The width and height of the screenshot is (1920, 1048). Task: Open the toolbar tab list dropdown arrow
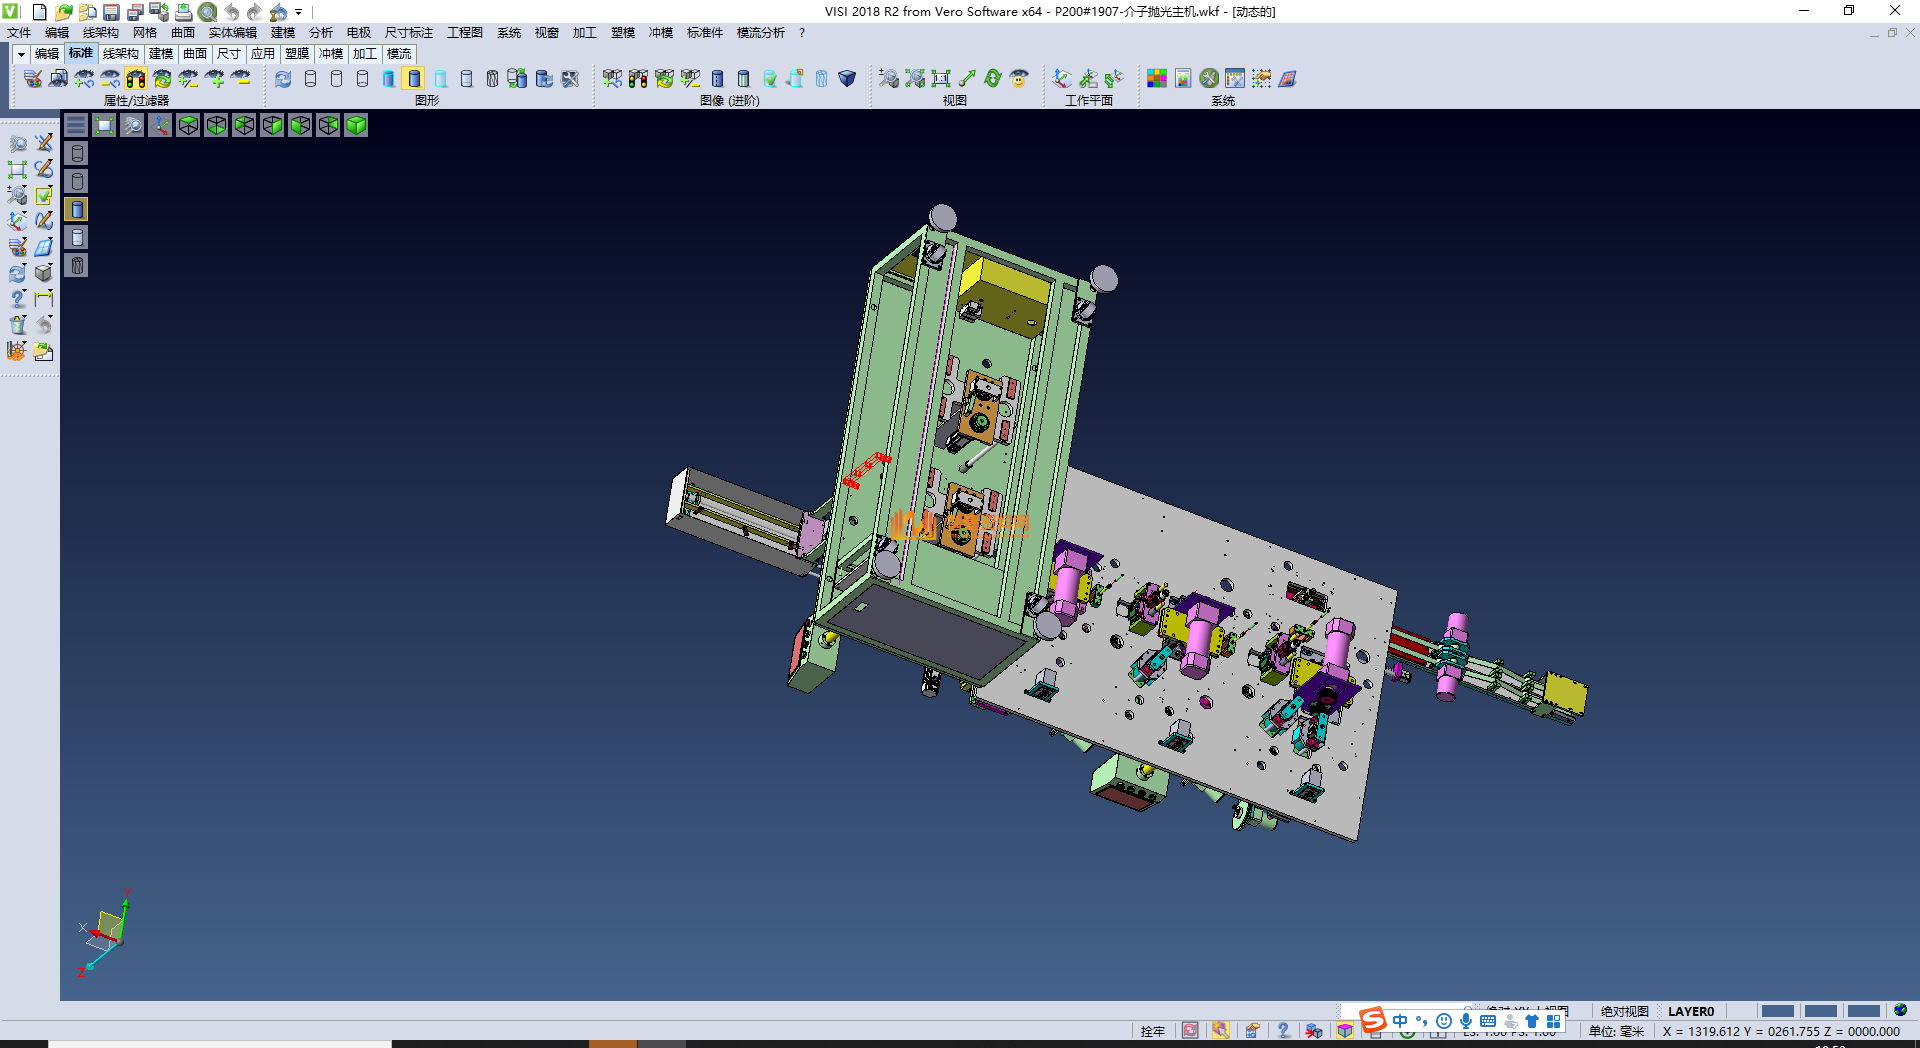point(20,54)
